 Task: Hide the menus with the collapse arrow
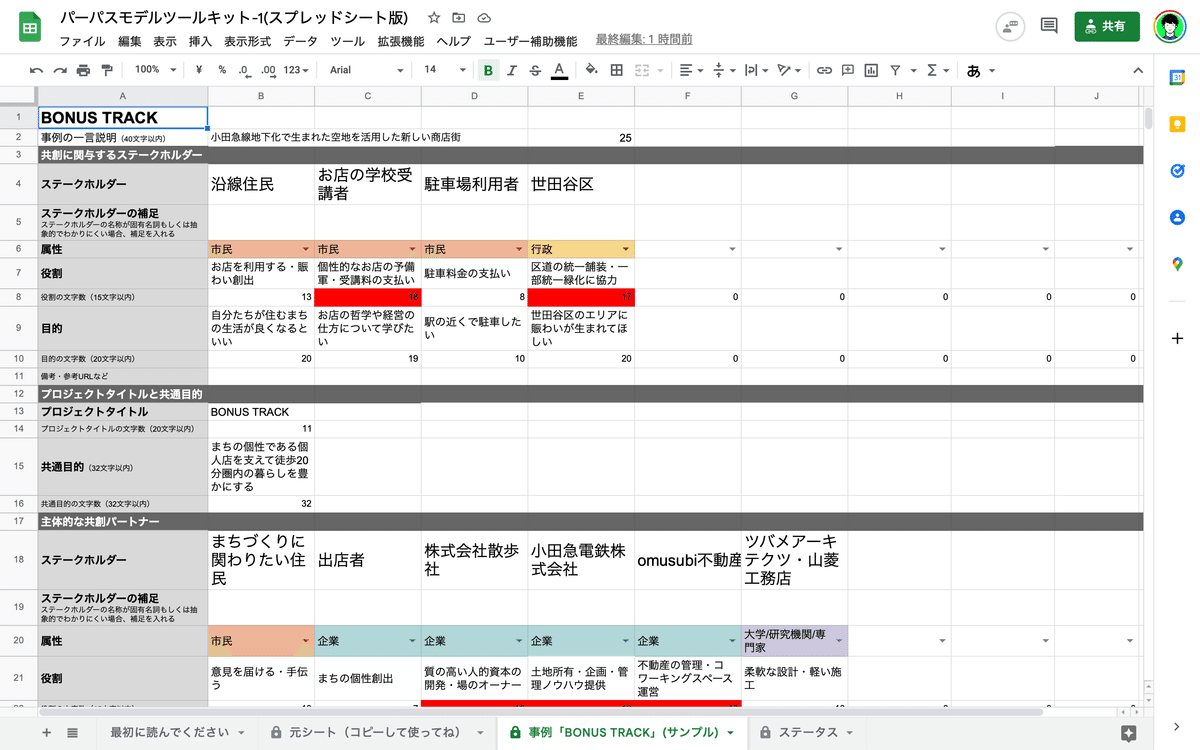(x=1137, y=70)
